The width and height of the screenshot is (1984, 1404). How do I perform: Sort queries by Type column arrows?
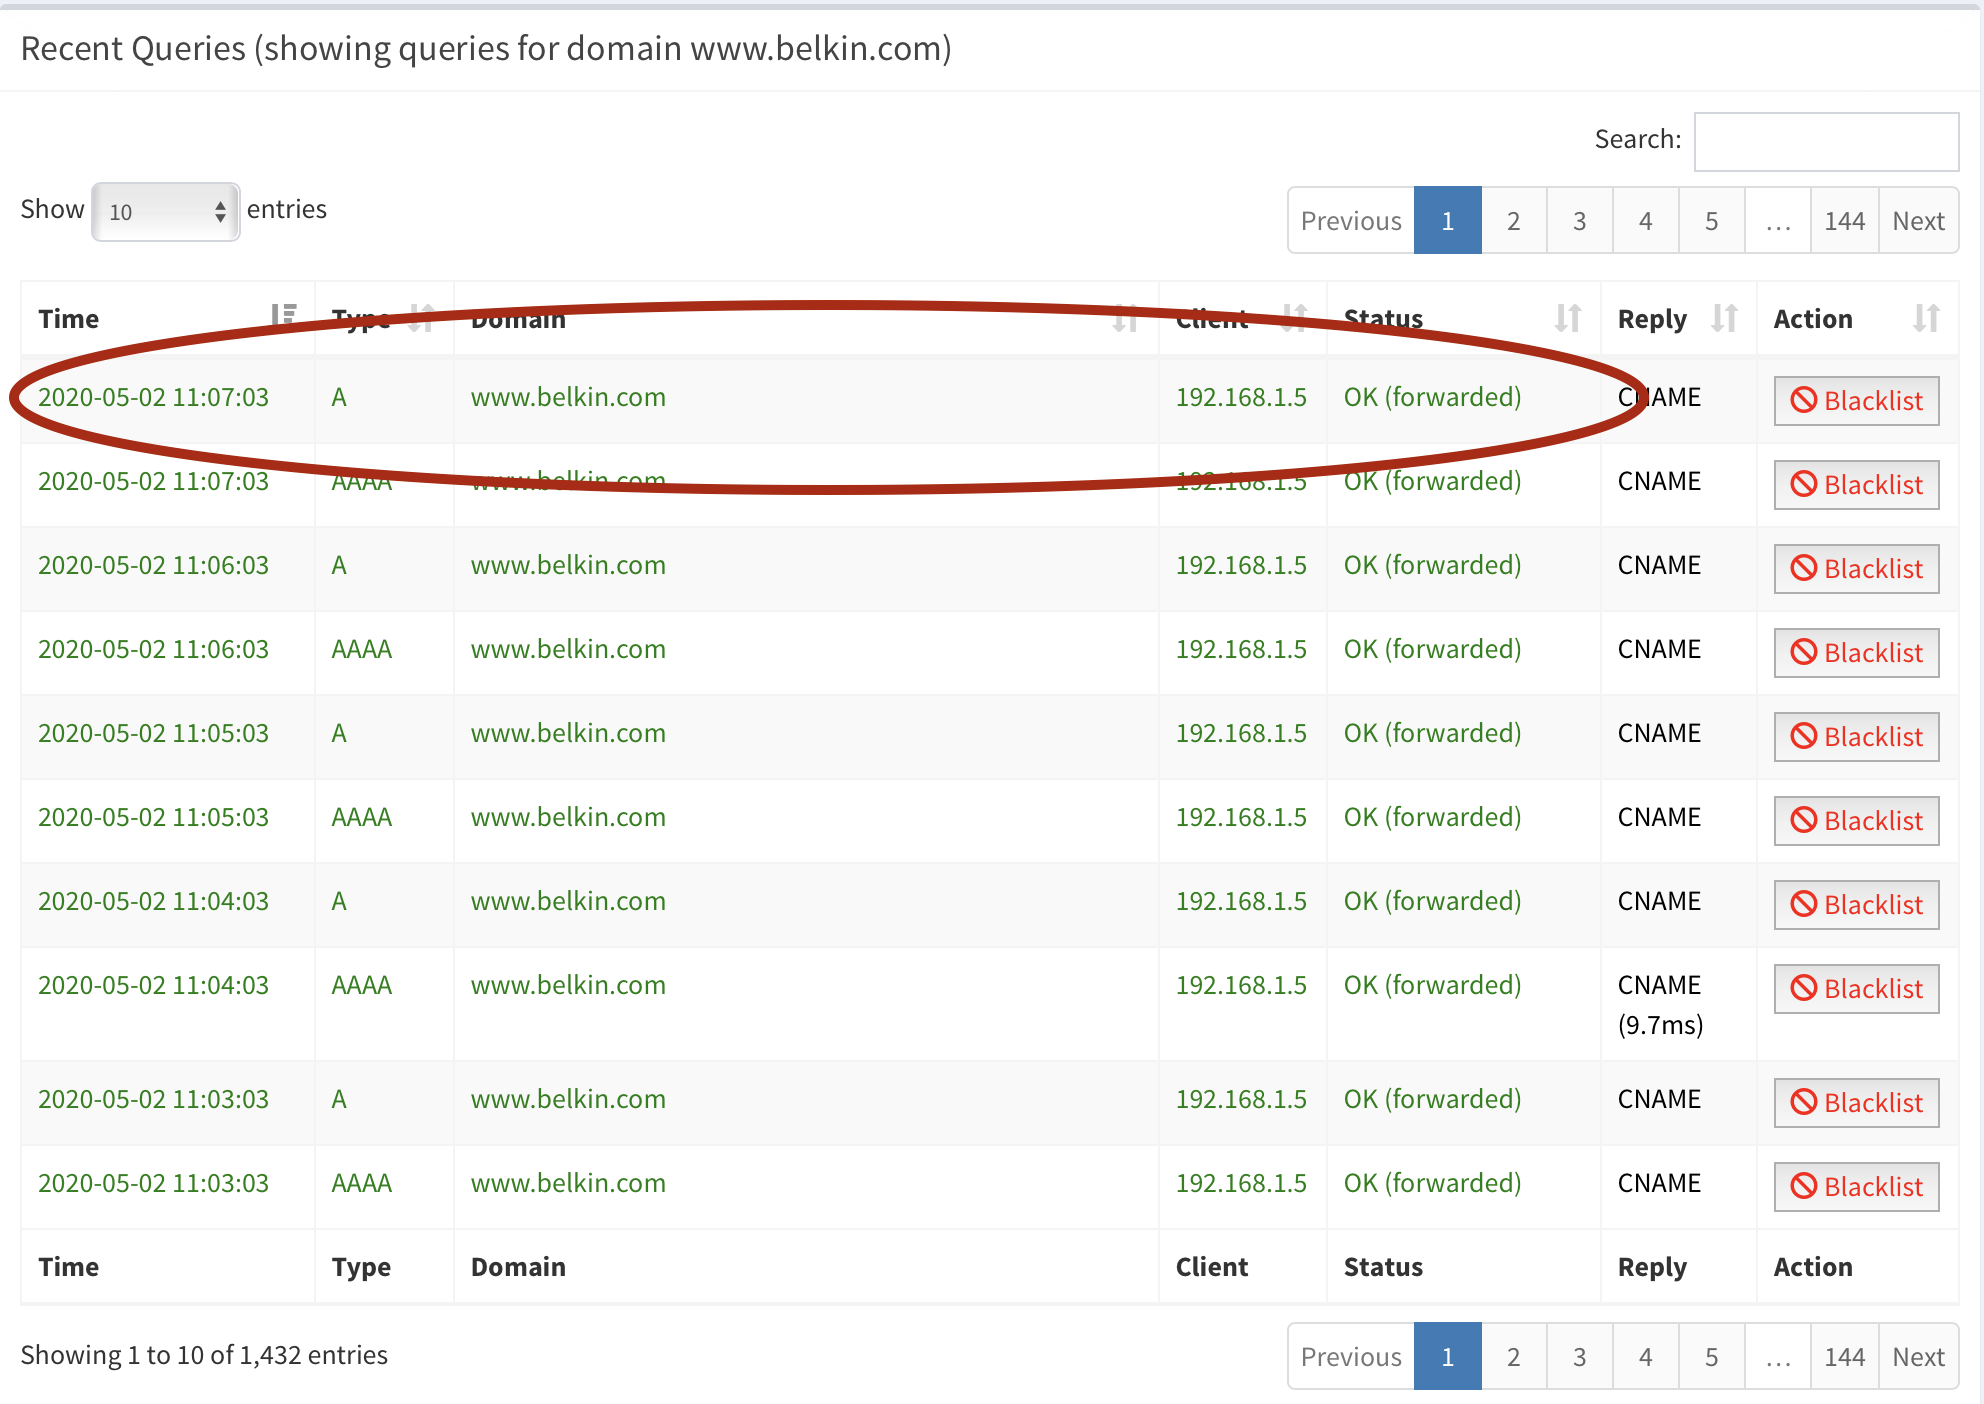pyautogui.click(x=420, y=318)
